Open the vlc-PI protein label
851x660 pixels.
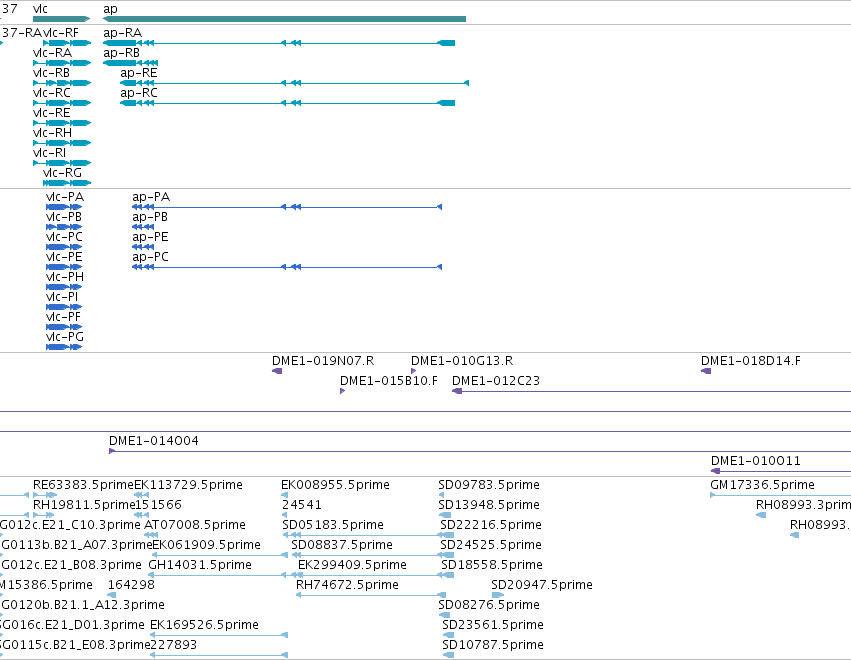click(x=62, y=297)
